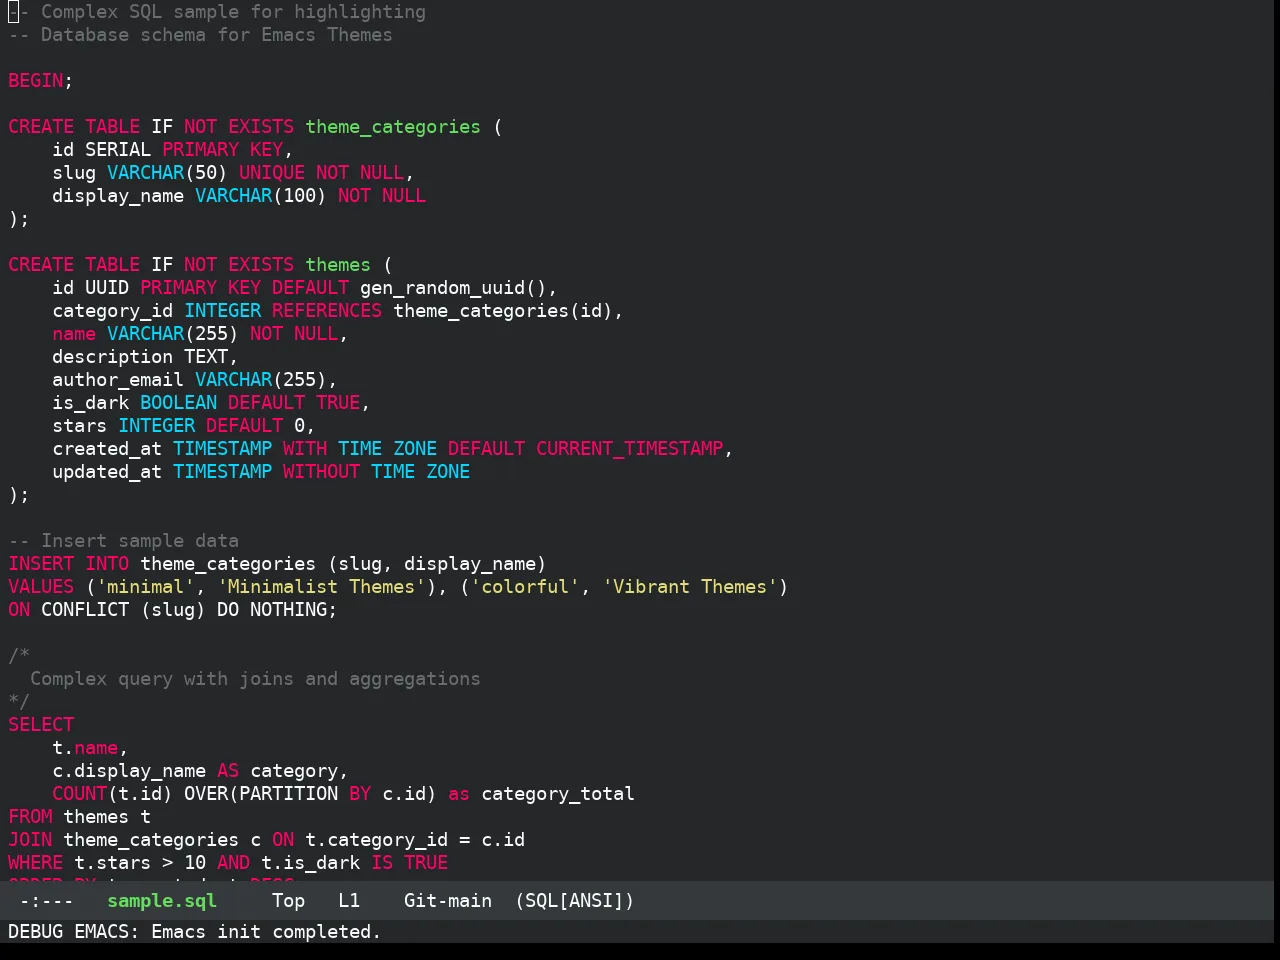Image resolution: width=1280 pixels, height=960 pixels.
Task: Click the first-line comment 'Complex SQL sample for highlighting'
Action: [233, 12]
